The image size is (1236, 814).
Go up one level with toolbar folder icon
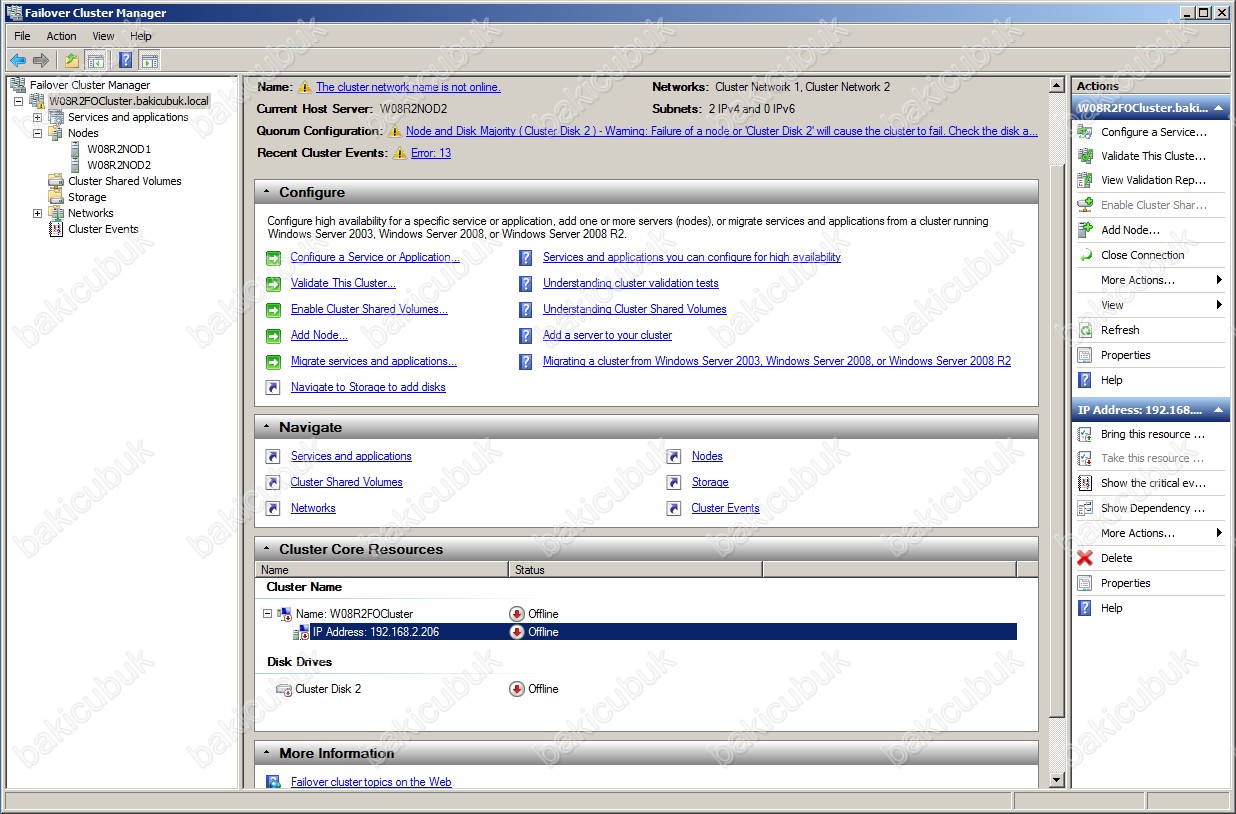coord(72,61)
